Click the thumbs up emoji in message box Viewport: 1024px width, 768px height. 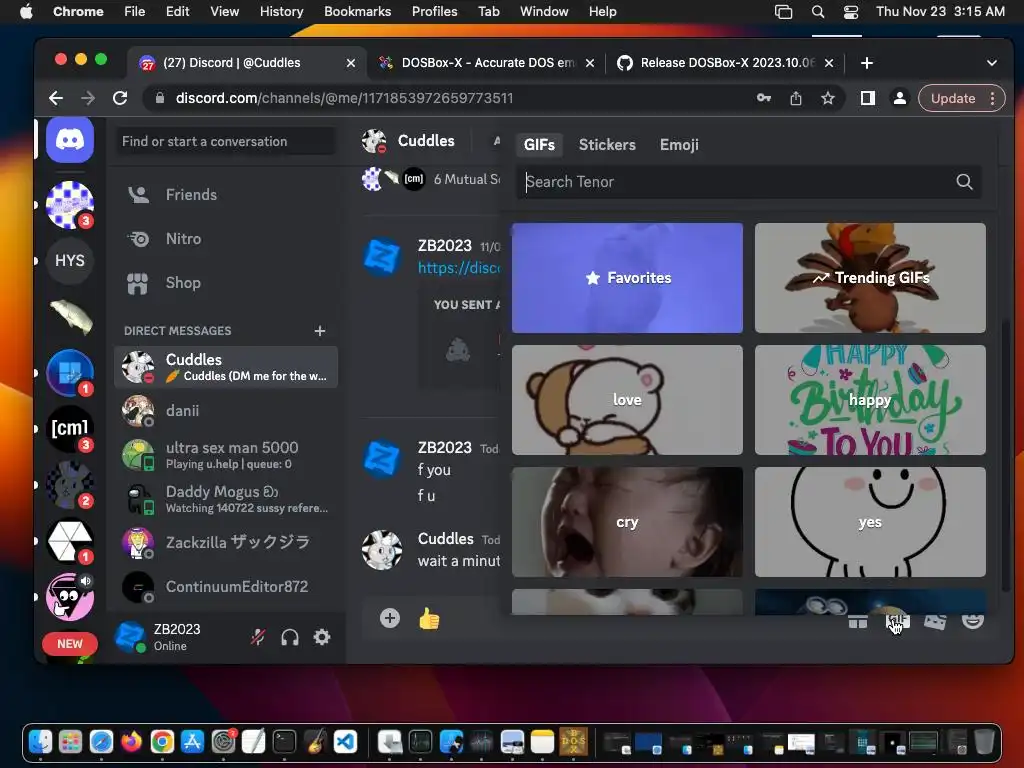(x=429, y=618)
